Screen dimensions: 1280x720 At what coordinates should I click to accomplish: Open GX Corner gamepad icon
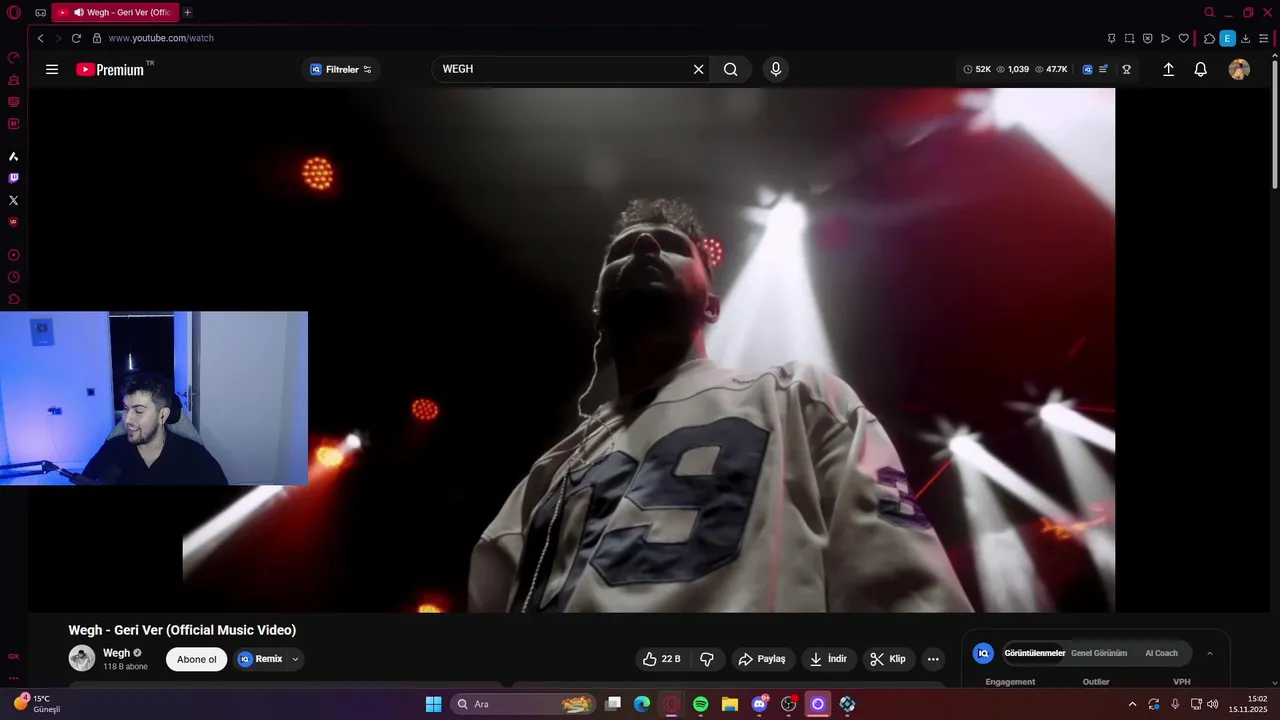pyautogui.click(x=40, y=12)
